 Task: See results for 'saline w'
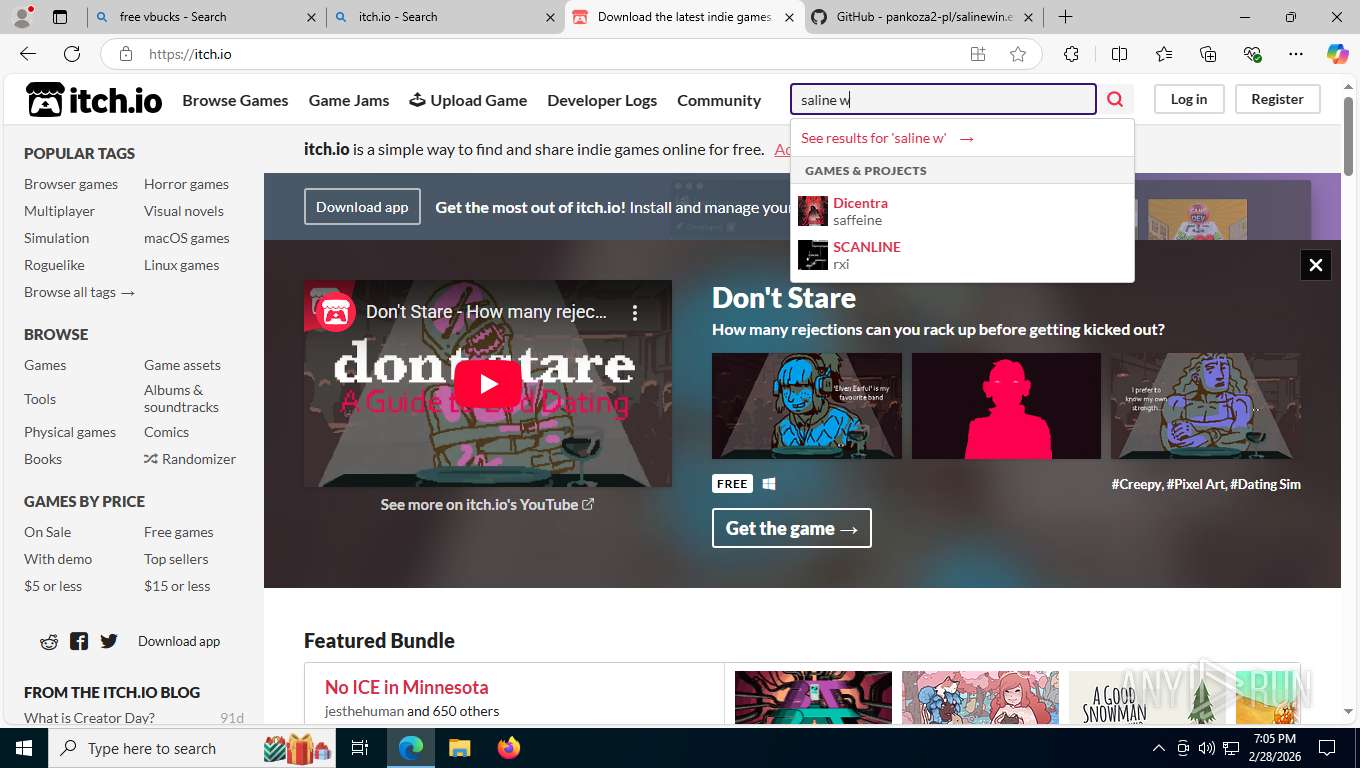(887, 138)
